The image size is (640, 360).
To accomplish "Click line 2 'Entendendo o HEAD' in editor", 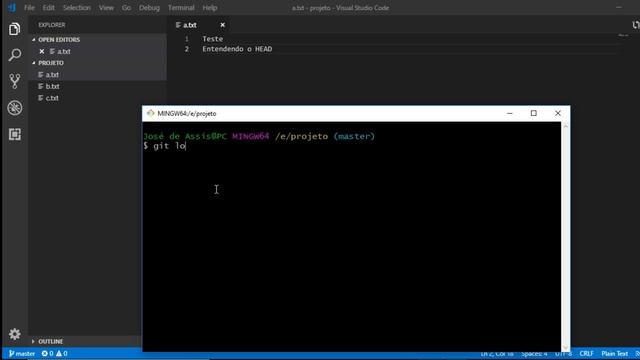I will [x=237, y=49].
